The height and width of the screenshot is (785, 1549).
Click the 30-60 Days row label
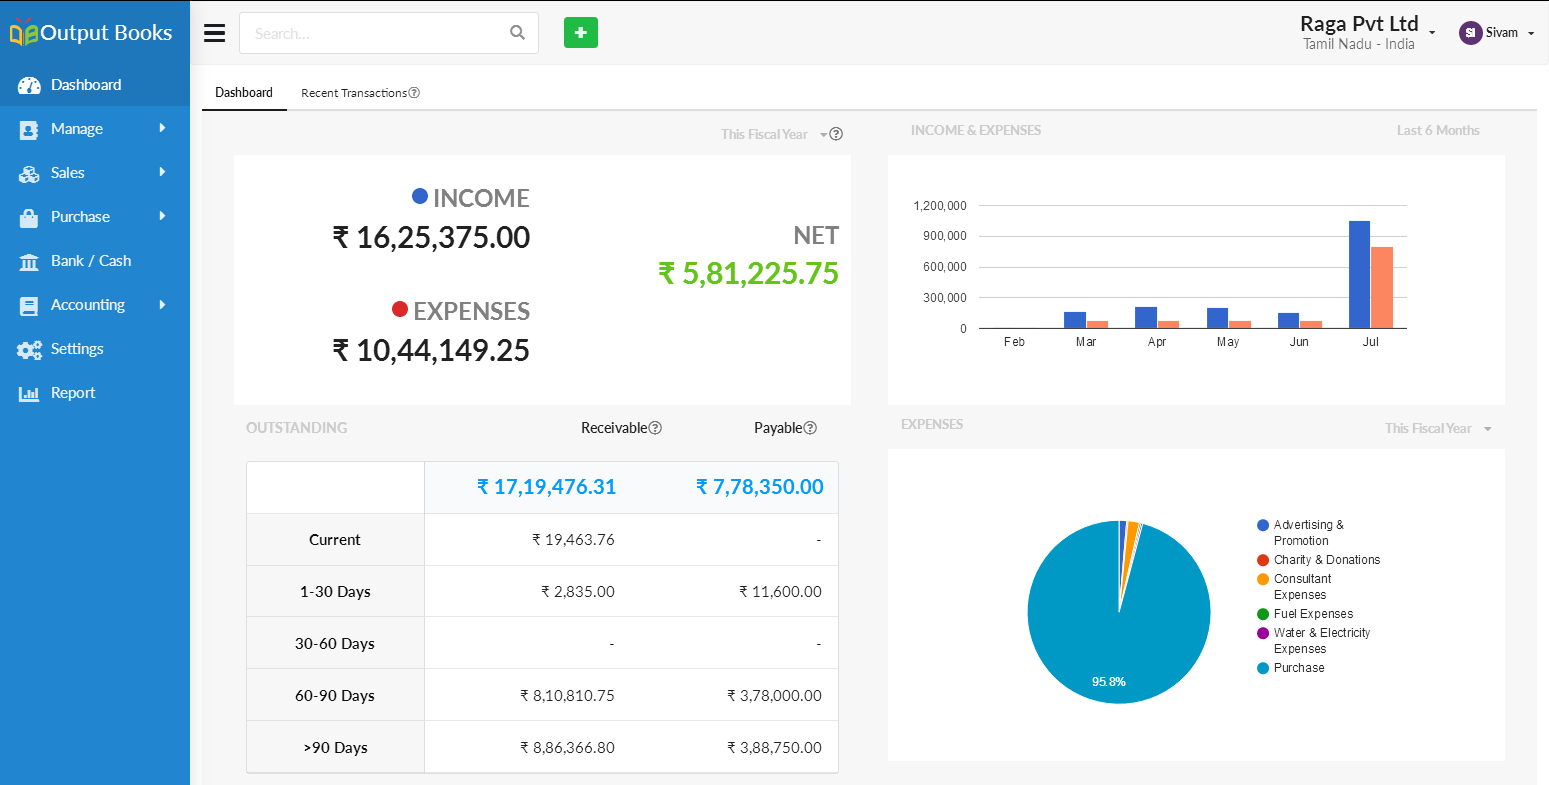click(x=335, y=644)
